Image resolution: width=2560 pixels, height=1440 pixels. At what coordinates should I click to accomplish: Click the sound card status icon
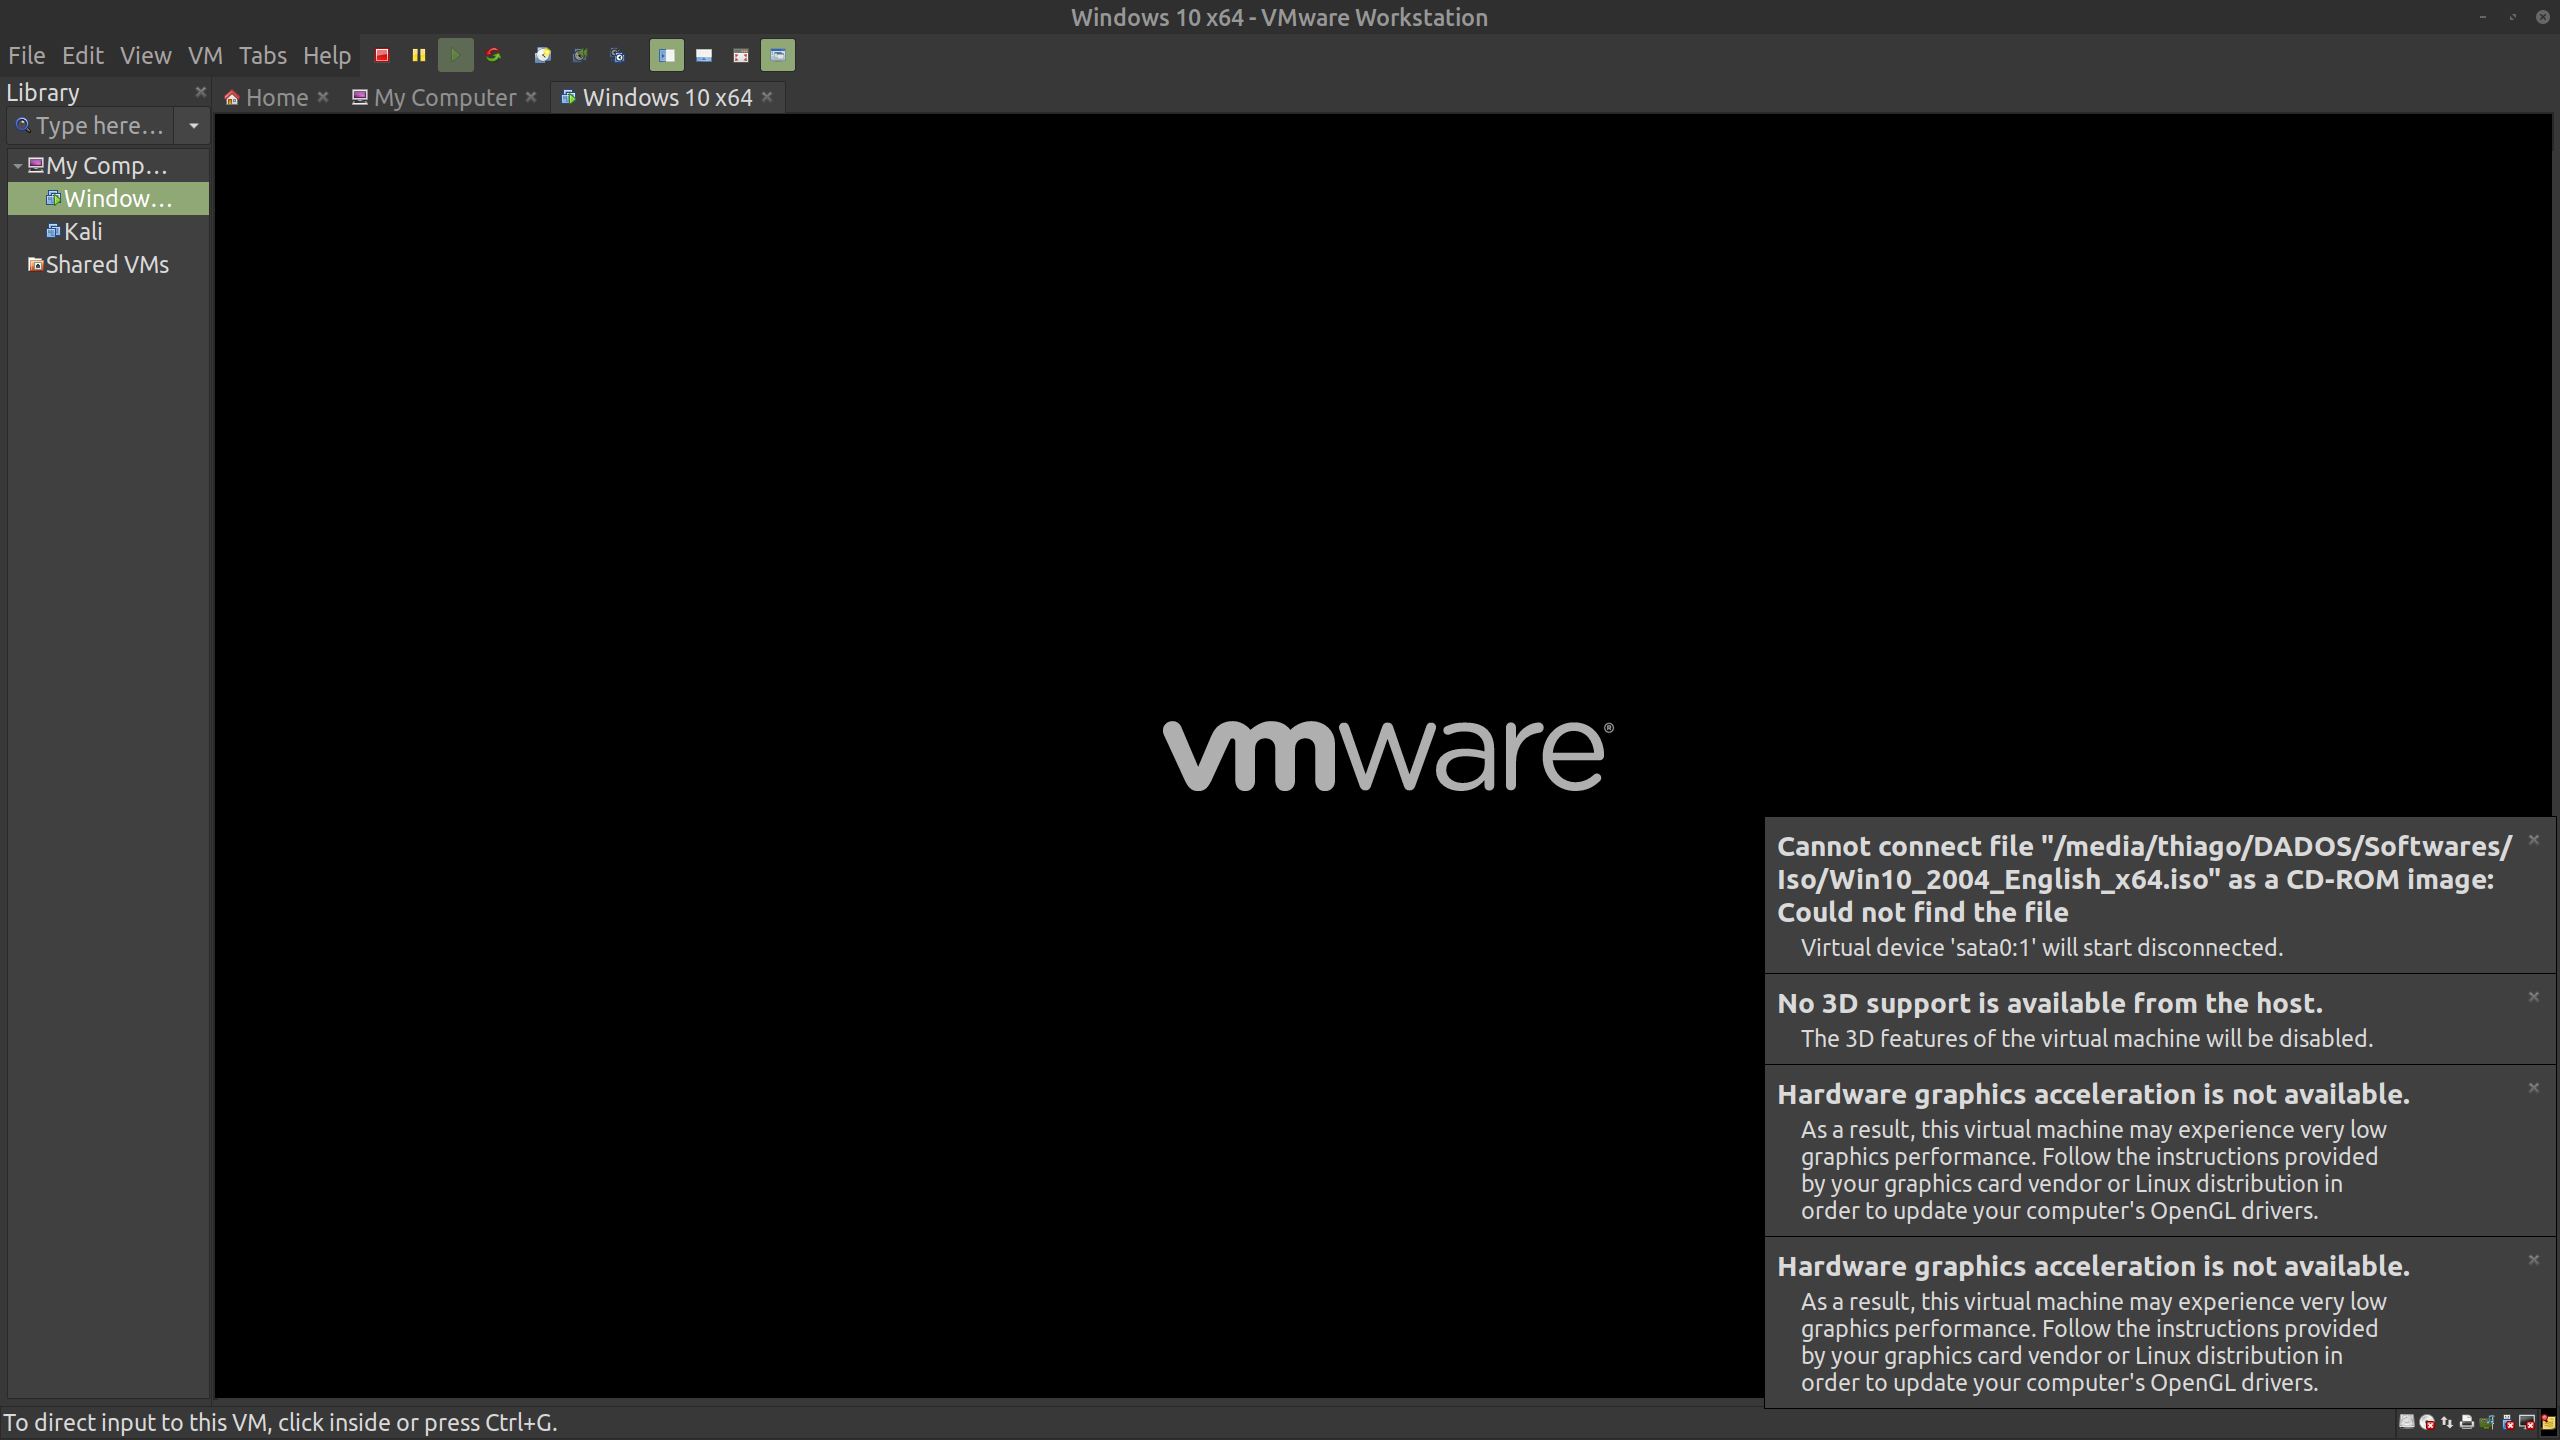click(x=2487, y=1422)
